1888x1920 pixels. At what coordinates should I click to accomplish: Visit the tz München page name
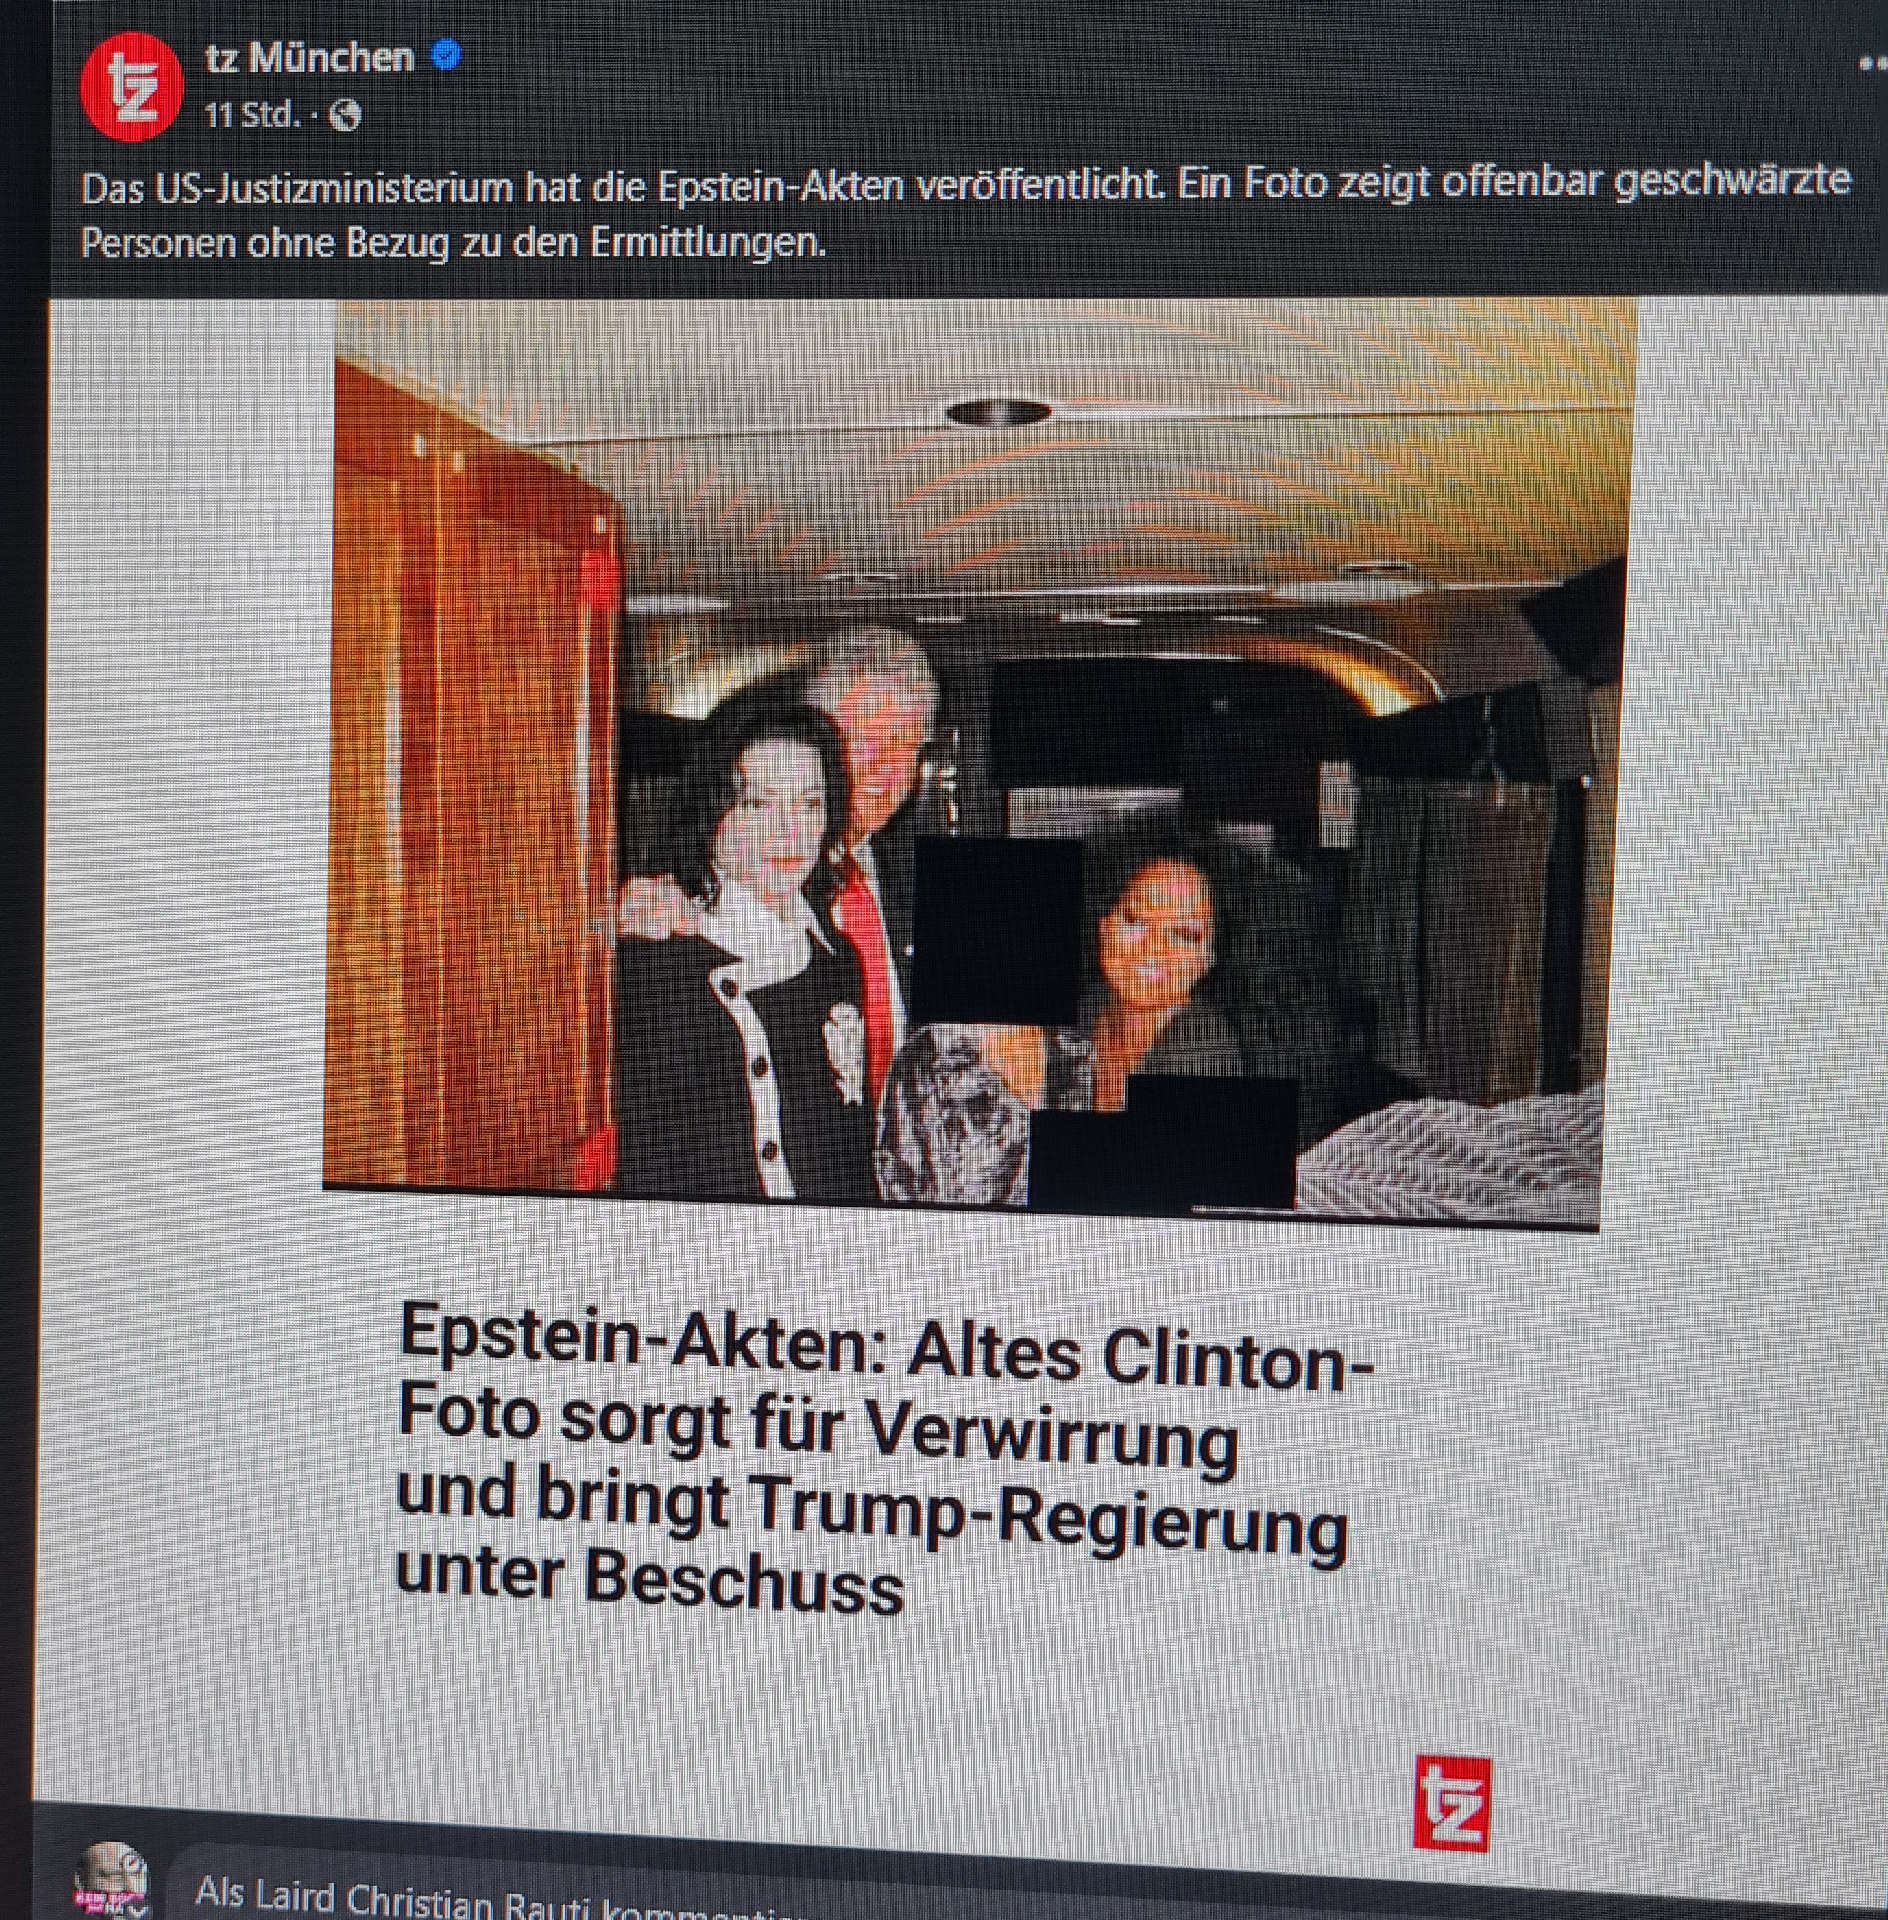[311, 58]
